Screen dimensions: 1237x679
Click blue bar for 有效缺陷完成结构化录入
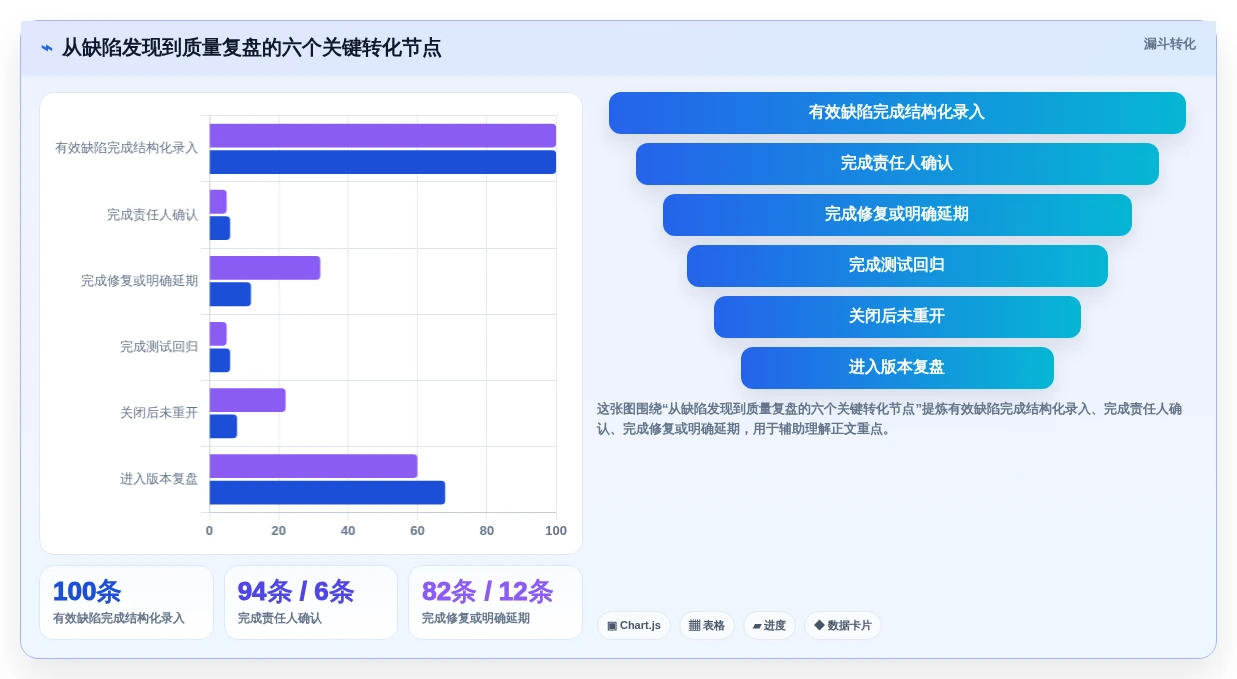coord(382,162)
